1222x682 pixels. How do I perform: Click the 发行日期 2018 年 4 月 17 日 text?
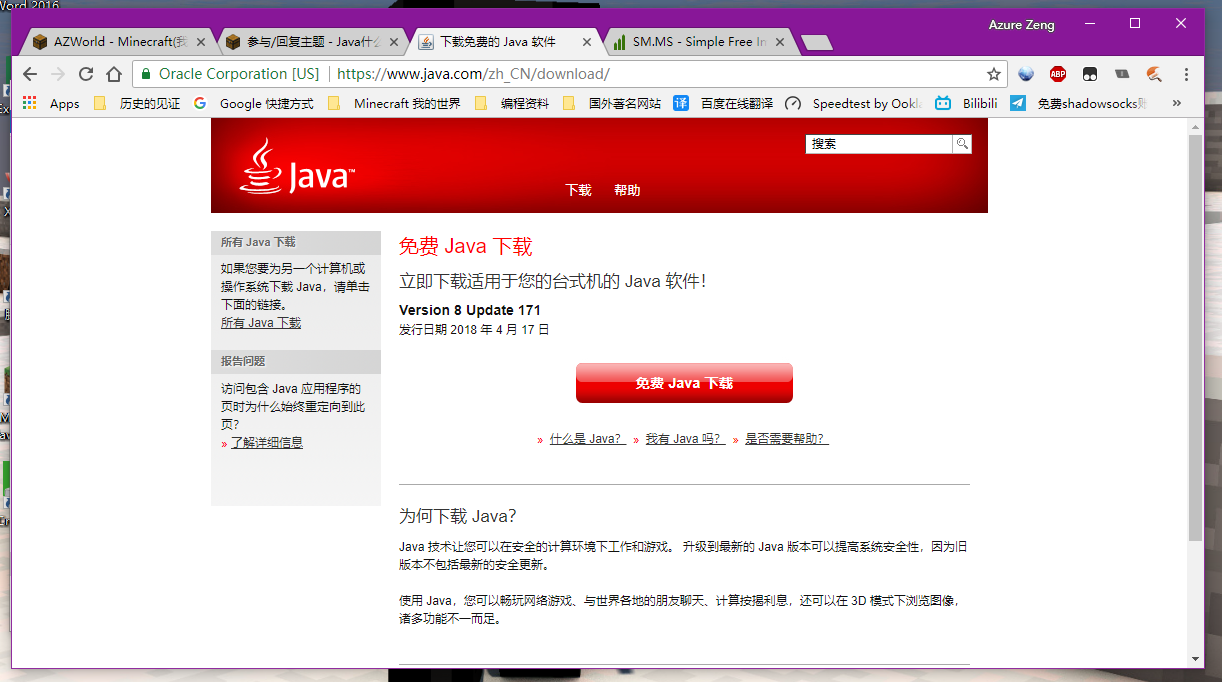tap(474, 329)
